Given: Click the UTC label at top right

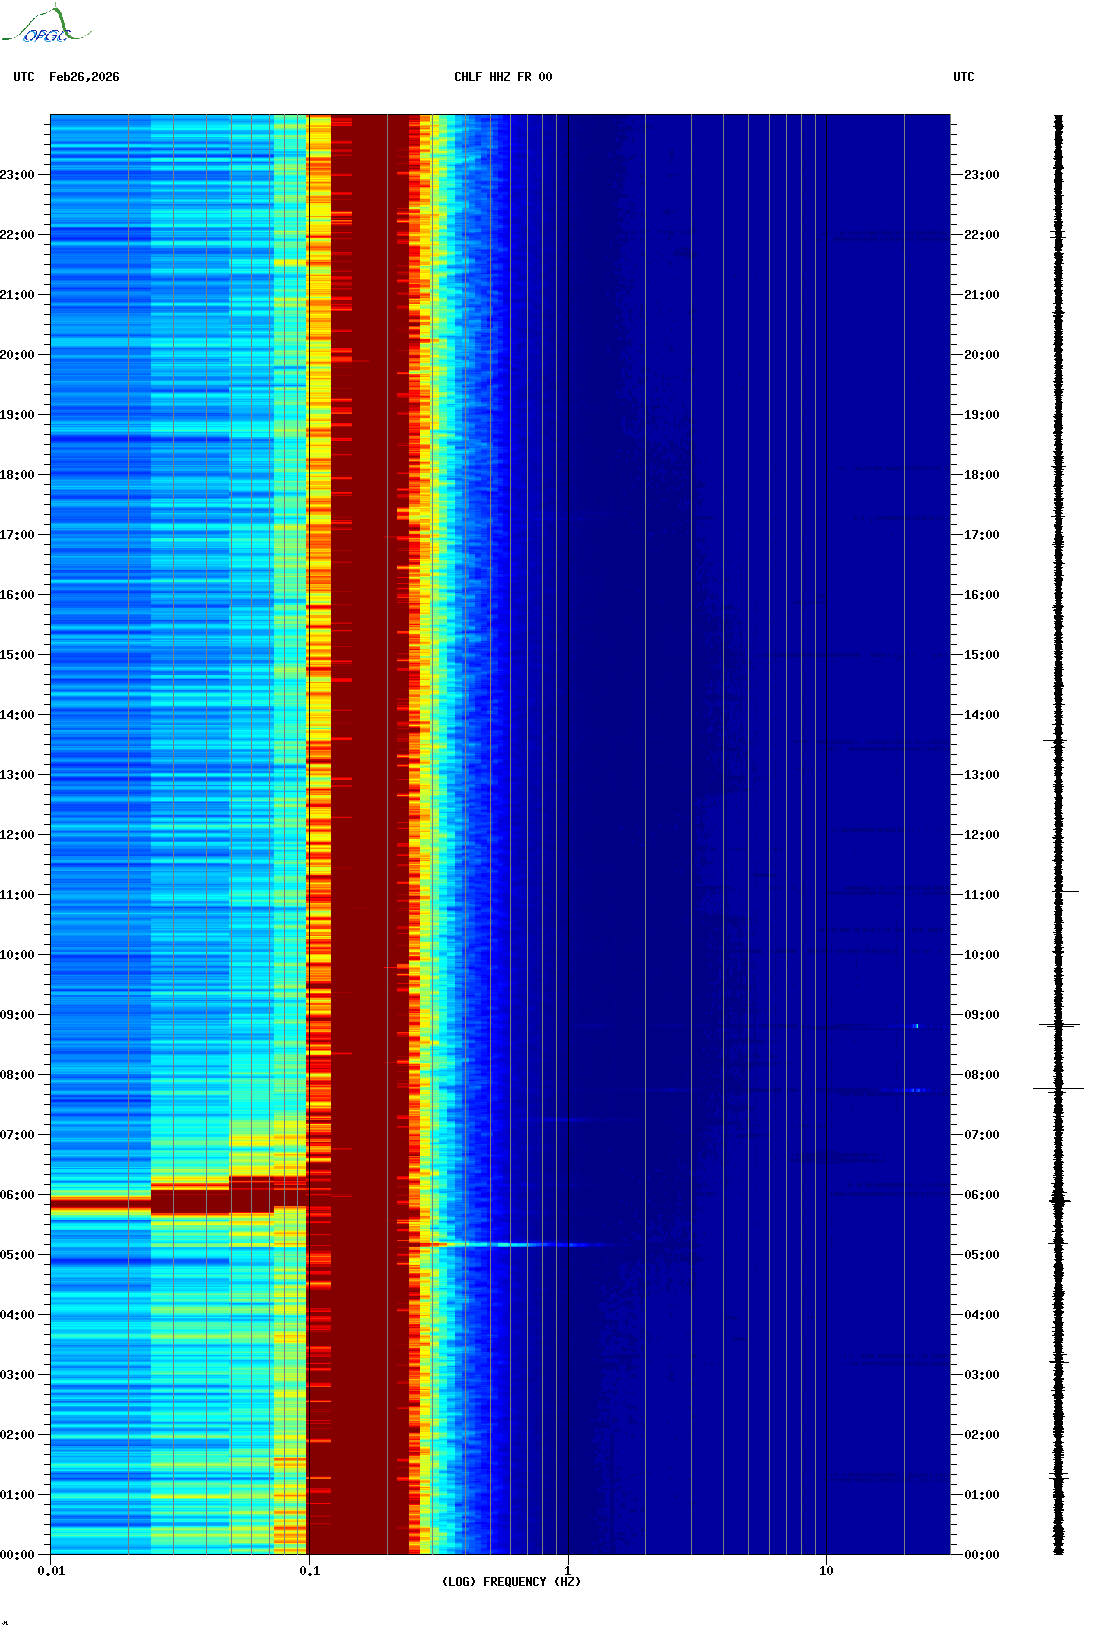Looking at the screenshot, I should click(x=964, y=77).
